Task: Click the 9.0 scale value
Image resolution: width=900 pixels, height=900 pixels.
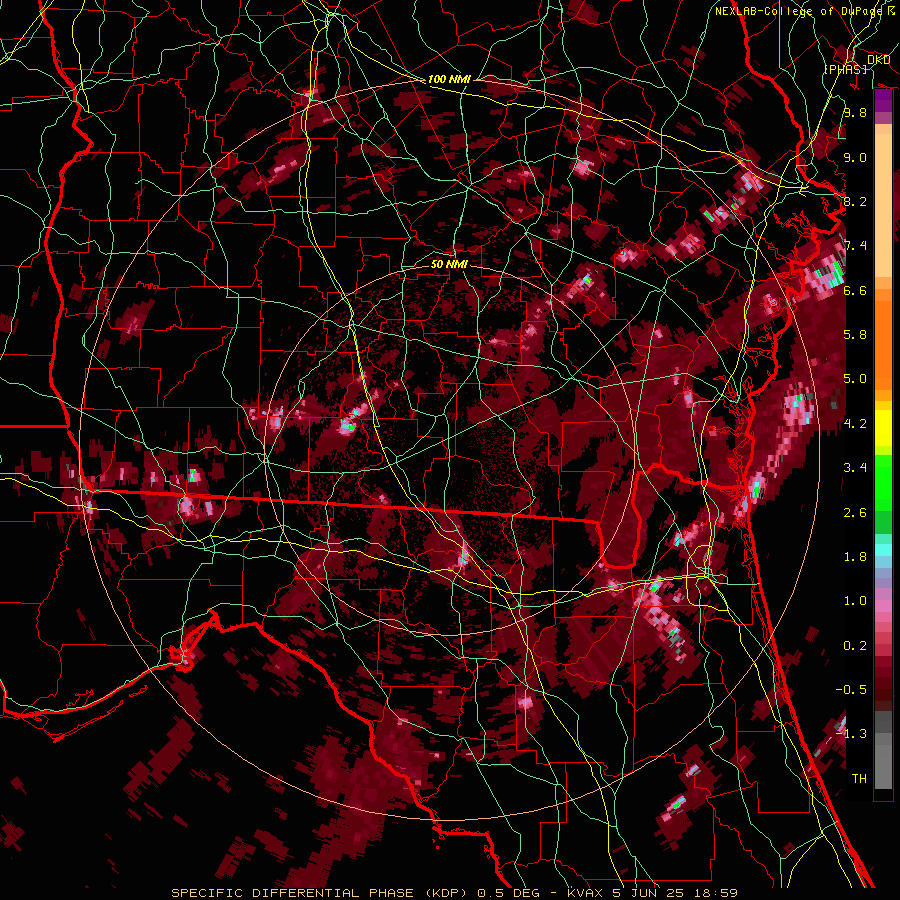Action: [x=855, y=157]
